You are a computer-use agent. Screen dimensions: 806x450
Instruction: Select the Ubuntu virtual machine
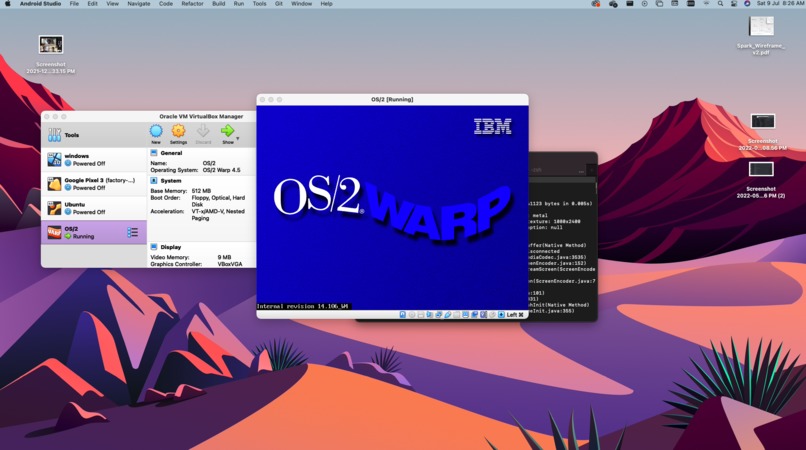(x=94, y=208)
